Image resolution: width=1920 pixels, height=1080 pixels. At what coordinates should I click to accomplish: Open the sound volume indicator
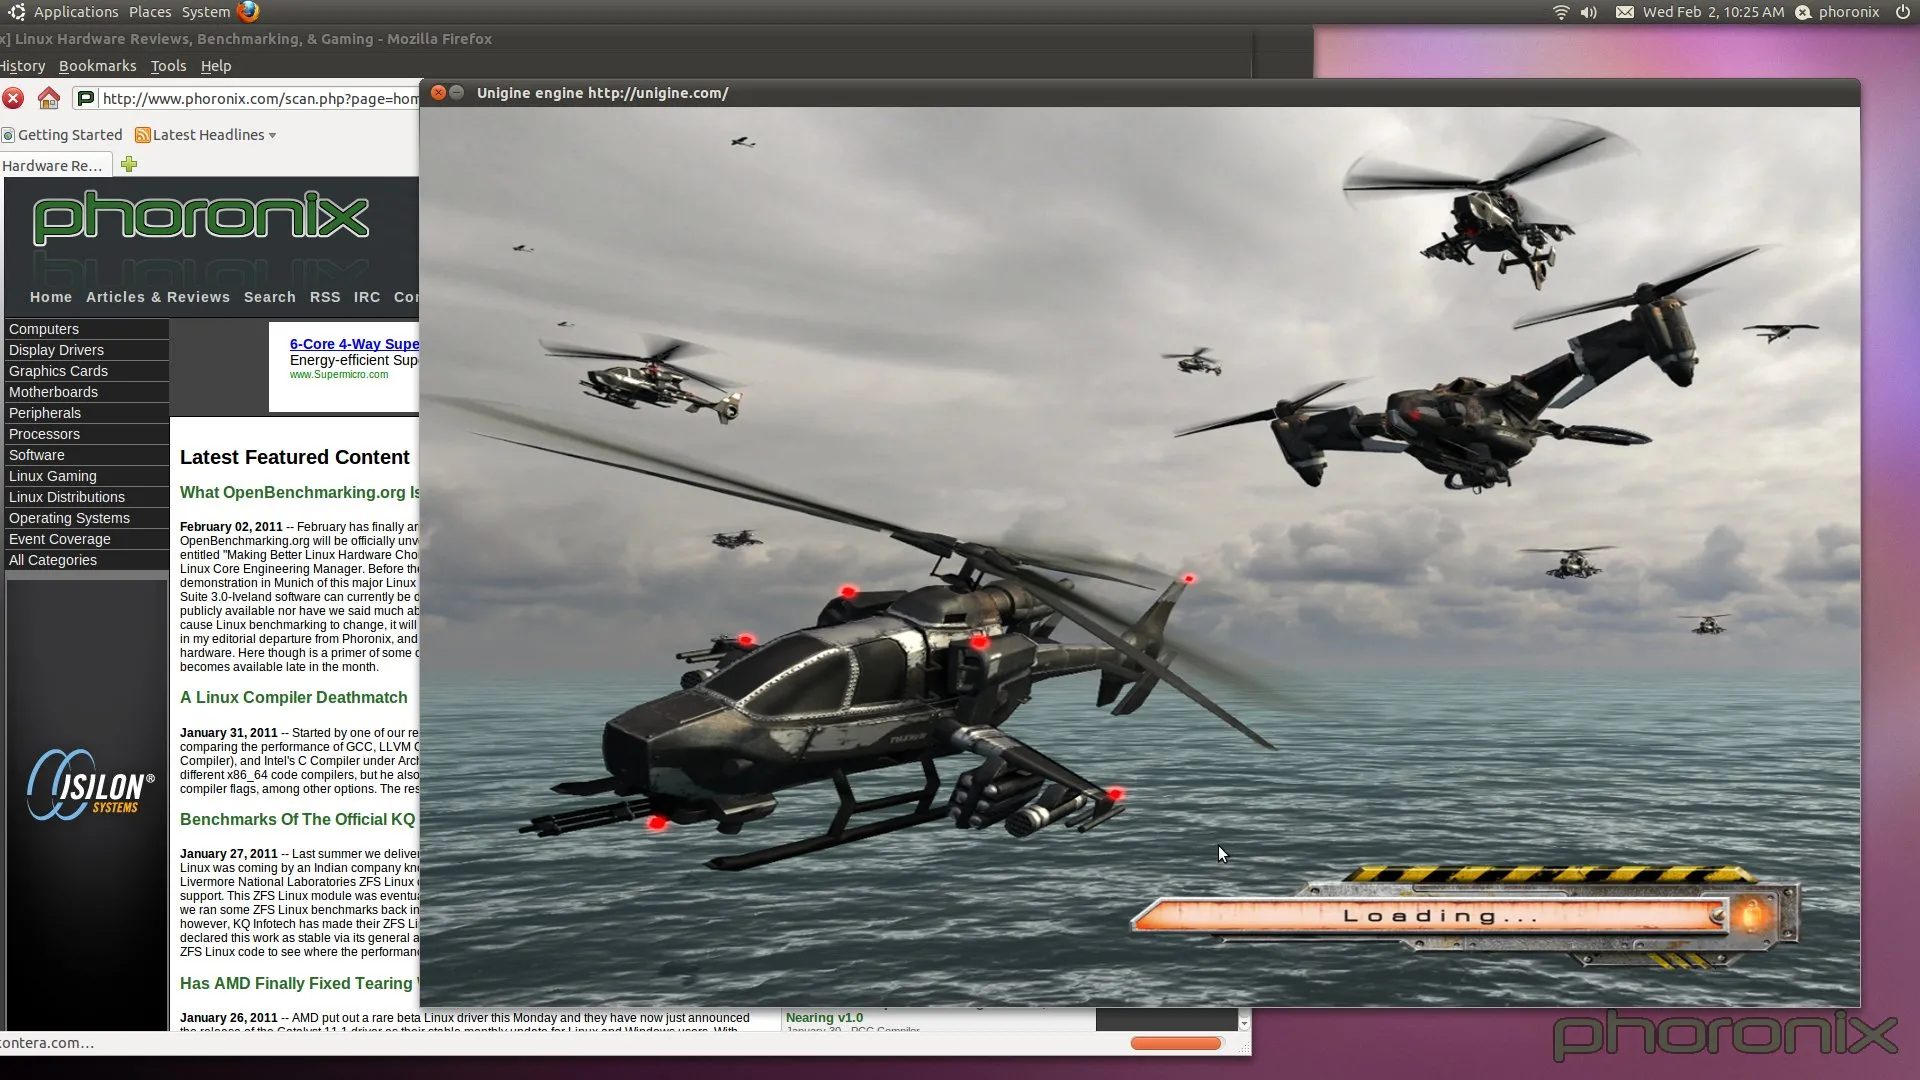click(1588, 12)
